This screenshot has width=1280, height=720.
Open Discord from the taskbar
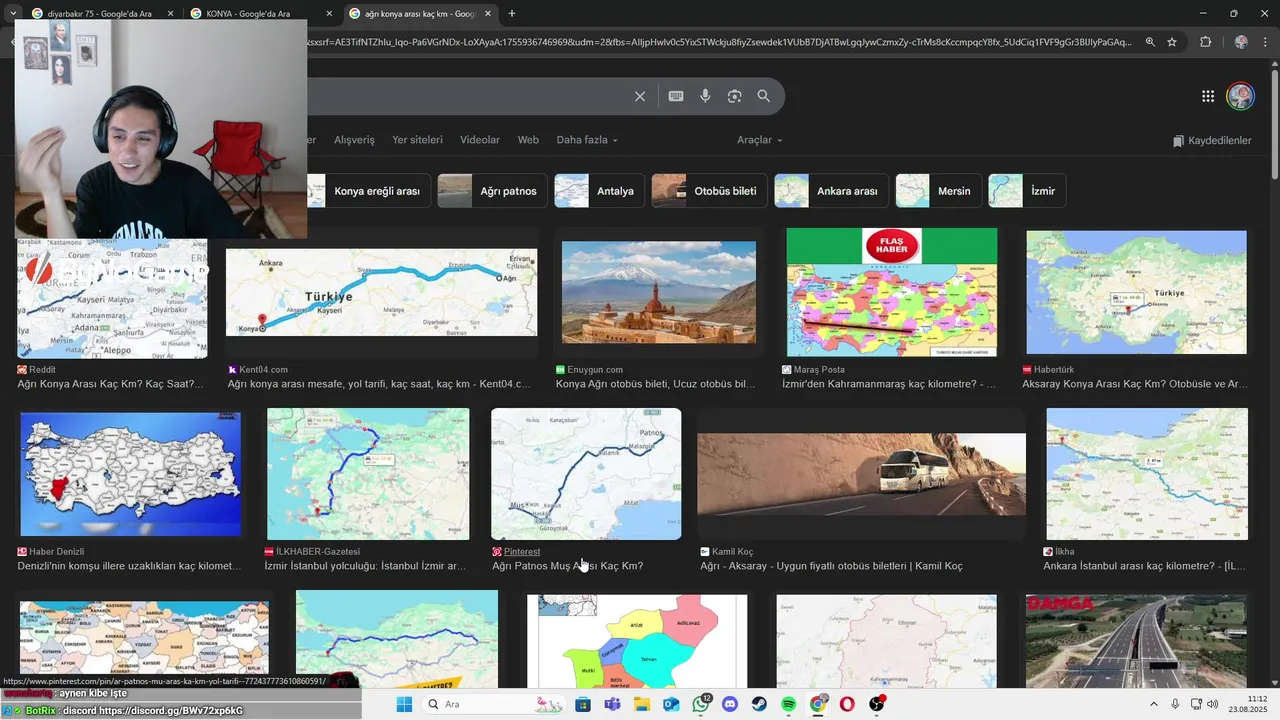click(730, 704)
